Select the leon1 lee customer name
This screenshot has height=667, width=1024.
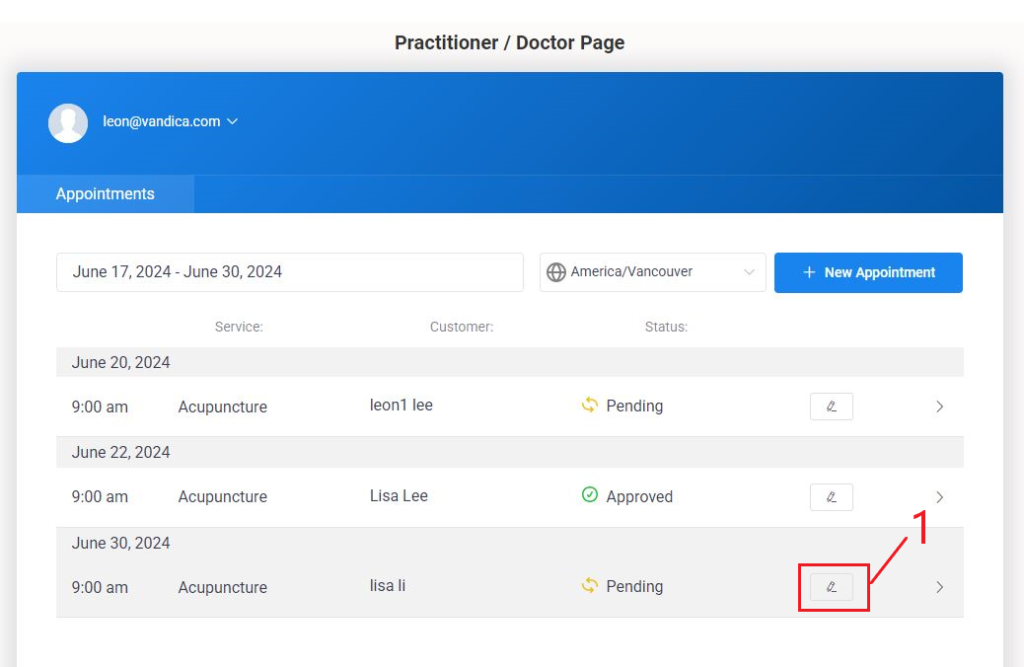(401, 405)
